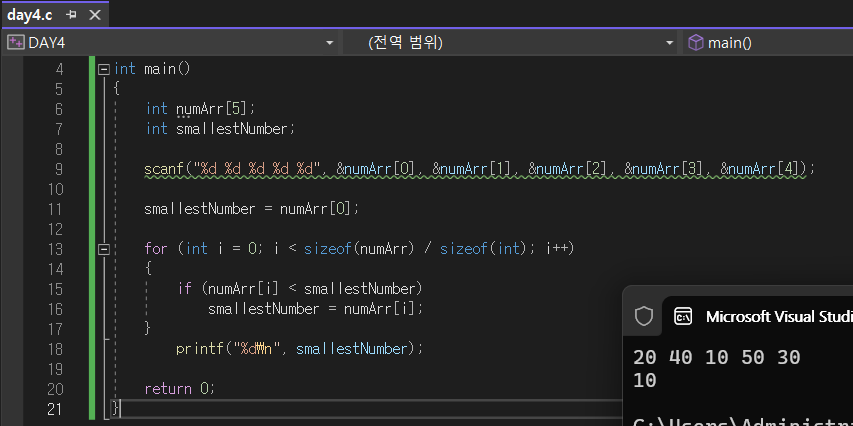Click the for keyword on line 13
This screenshot has height=426, width=853.
click(156, 249)
